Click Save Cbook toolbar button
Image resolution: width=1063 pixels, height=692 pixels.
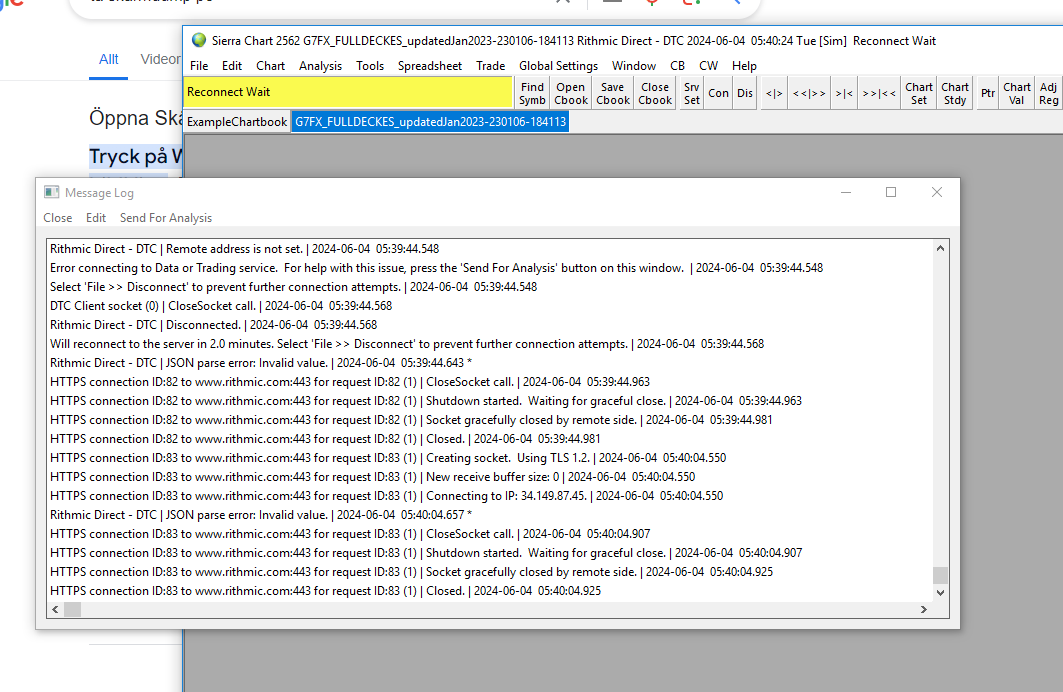click(x=613, y=93)
